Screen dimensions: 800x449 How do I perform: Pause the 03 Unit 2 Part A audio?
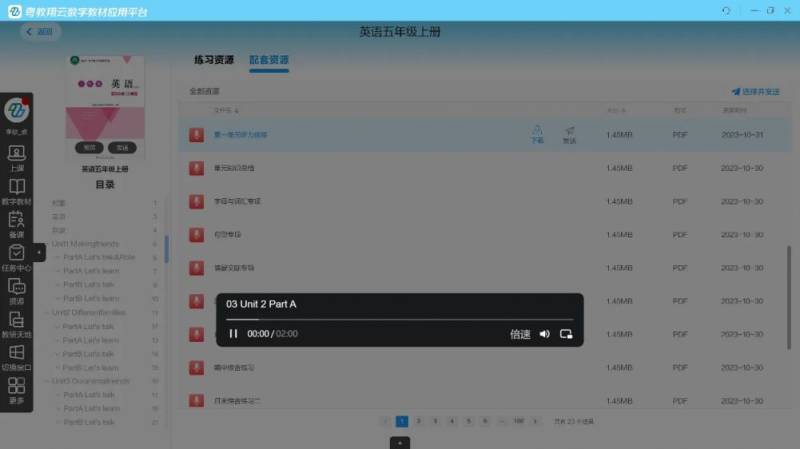233,334
